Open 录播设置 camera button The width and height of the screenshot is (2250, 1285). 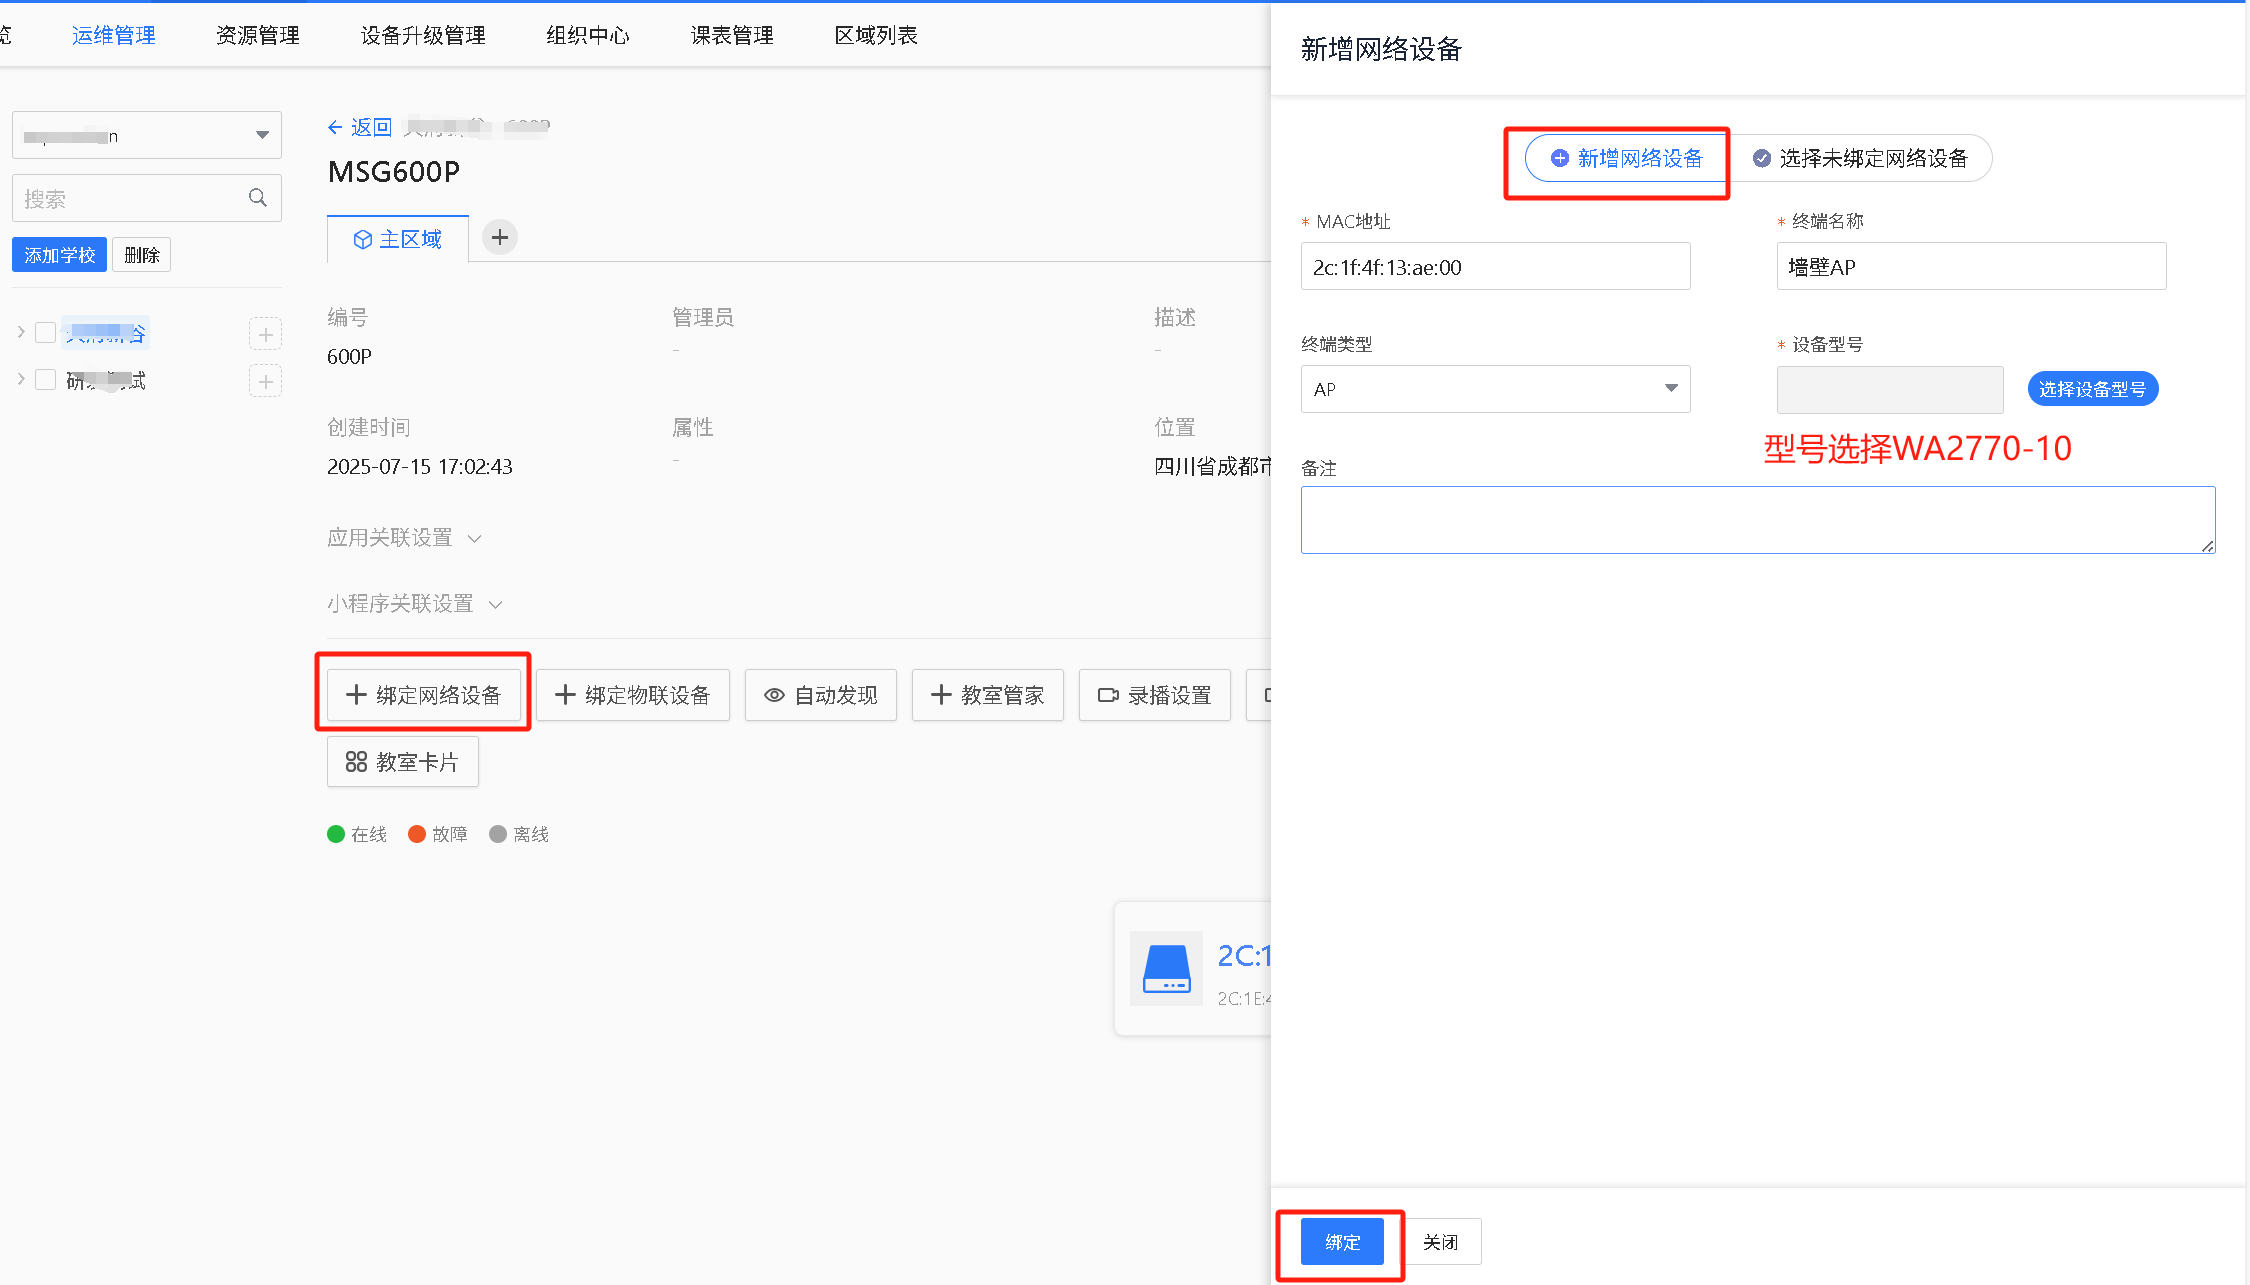tap(1154, 695)
